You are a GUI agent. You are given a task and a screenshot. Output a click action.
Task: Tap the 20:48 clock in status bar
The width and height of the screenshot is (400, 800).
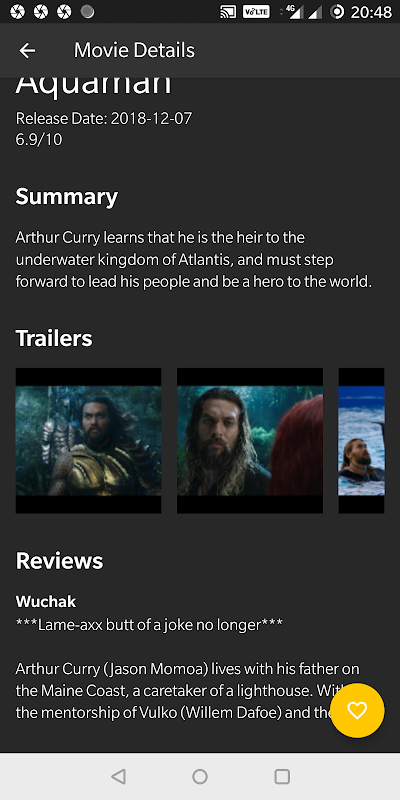371,12
